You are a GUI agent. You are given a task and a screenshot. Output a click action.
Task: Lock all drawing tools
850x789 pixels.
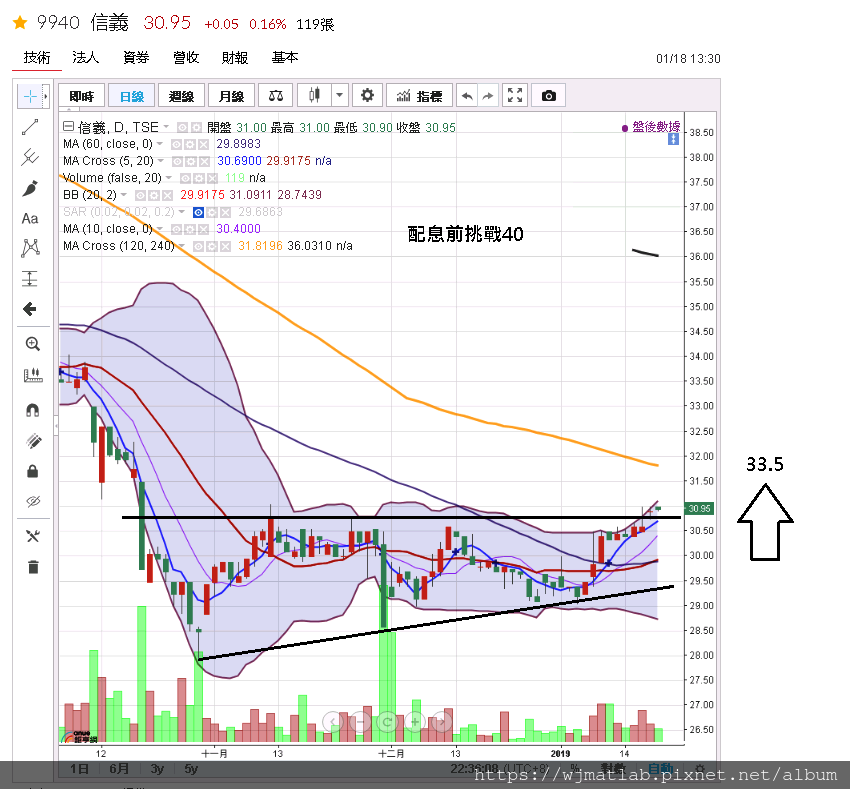pos(33,471)
